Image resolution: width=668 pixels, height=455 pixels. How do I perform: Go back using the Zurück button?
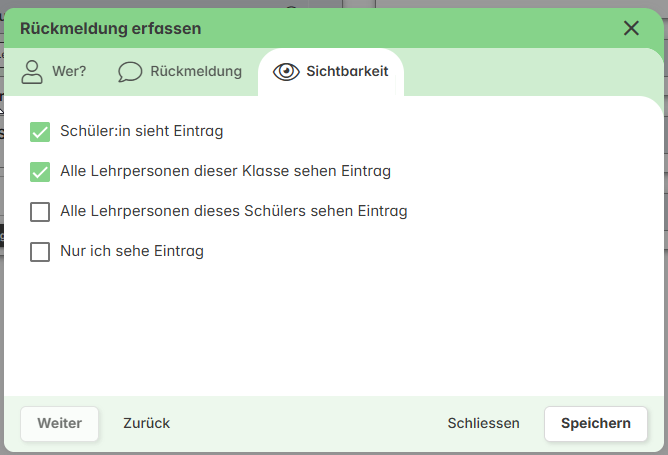click(147, 423)
